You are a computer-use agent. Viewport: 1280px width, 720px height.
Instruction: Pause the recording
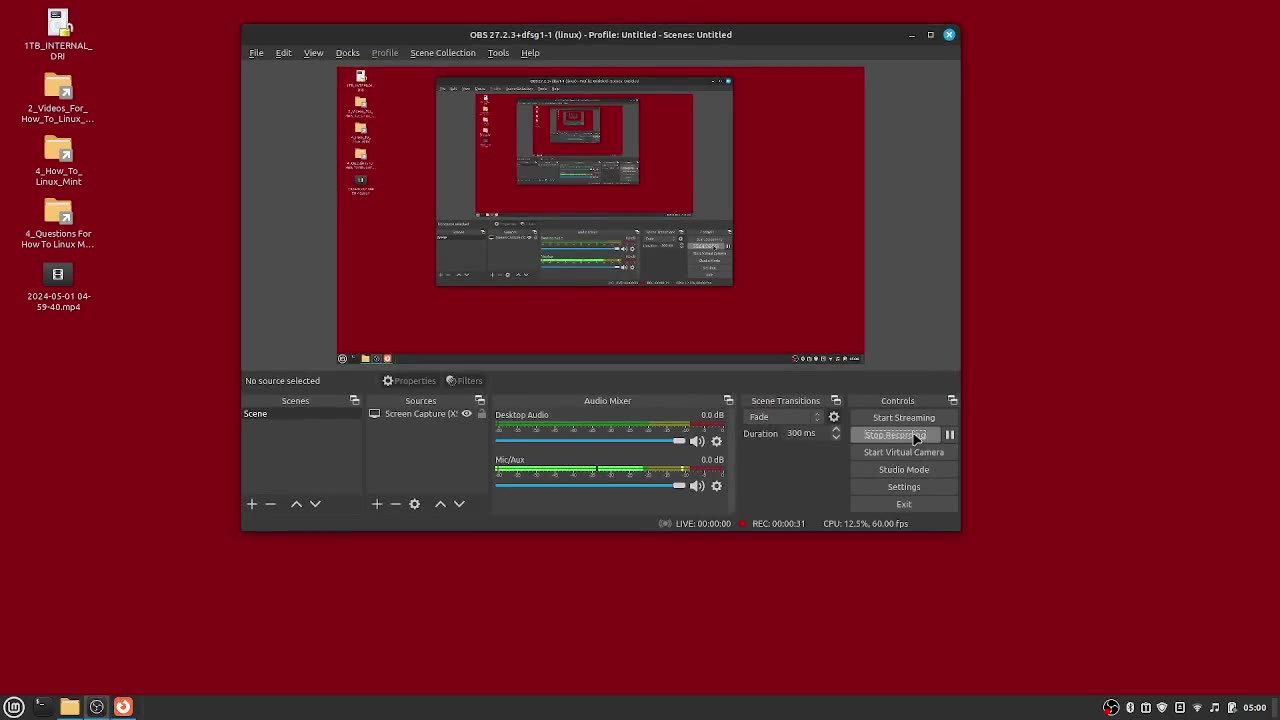(950, 435)
